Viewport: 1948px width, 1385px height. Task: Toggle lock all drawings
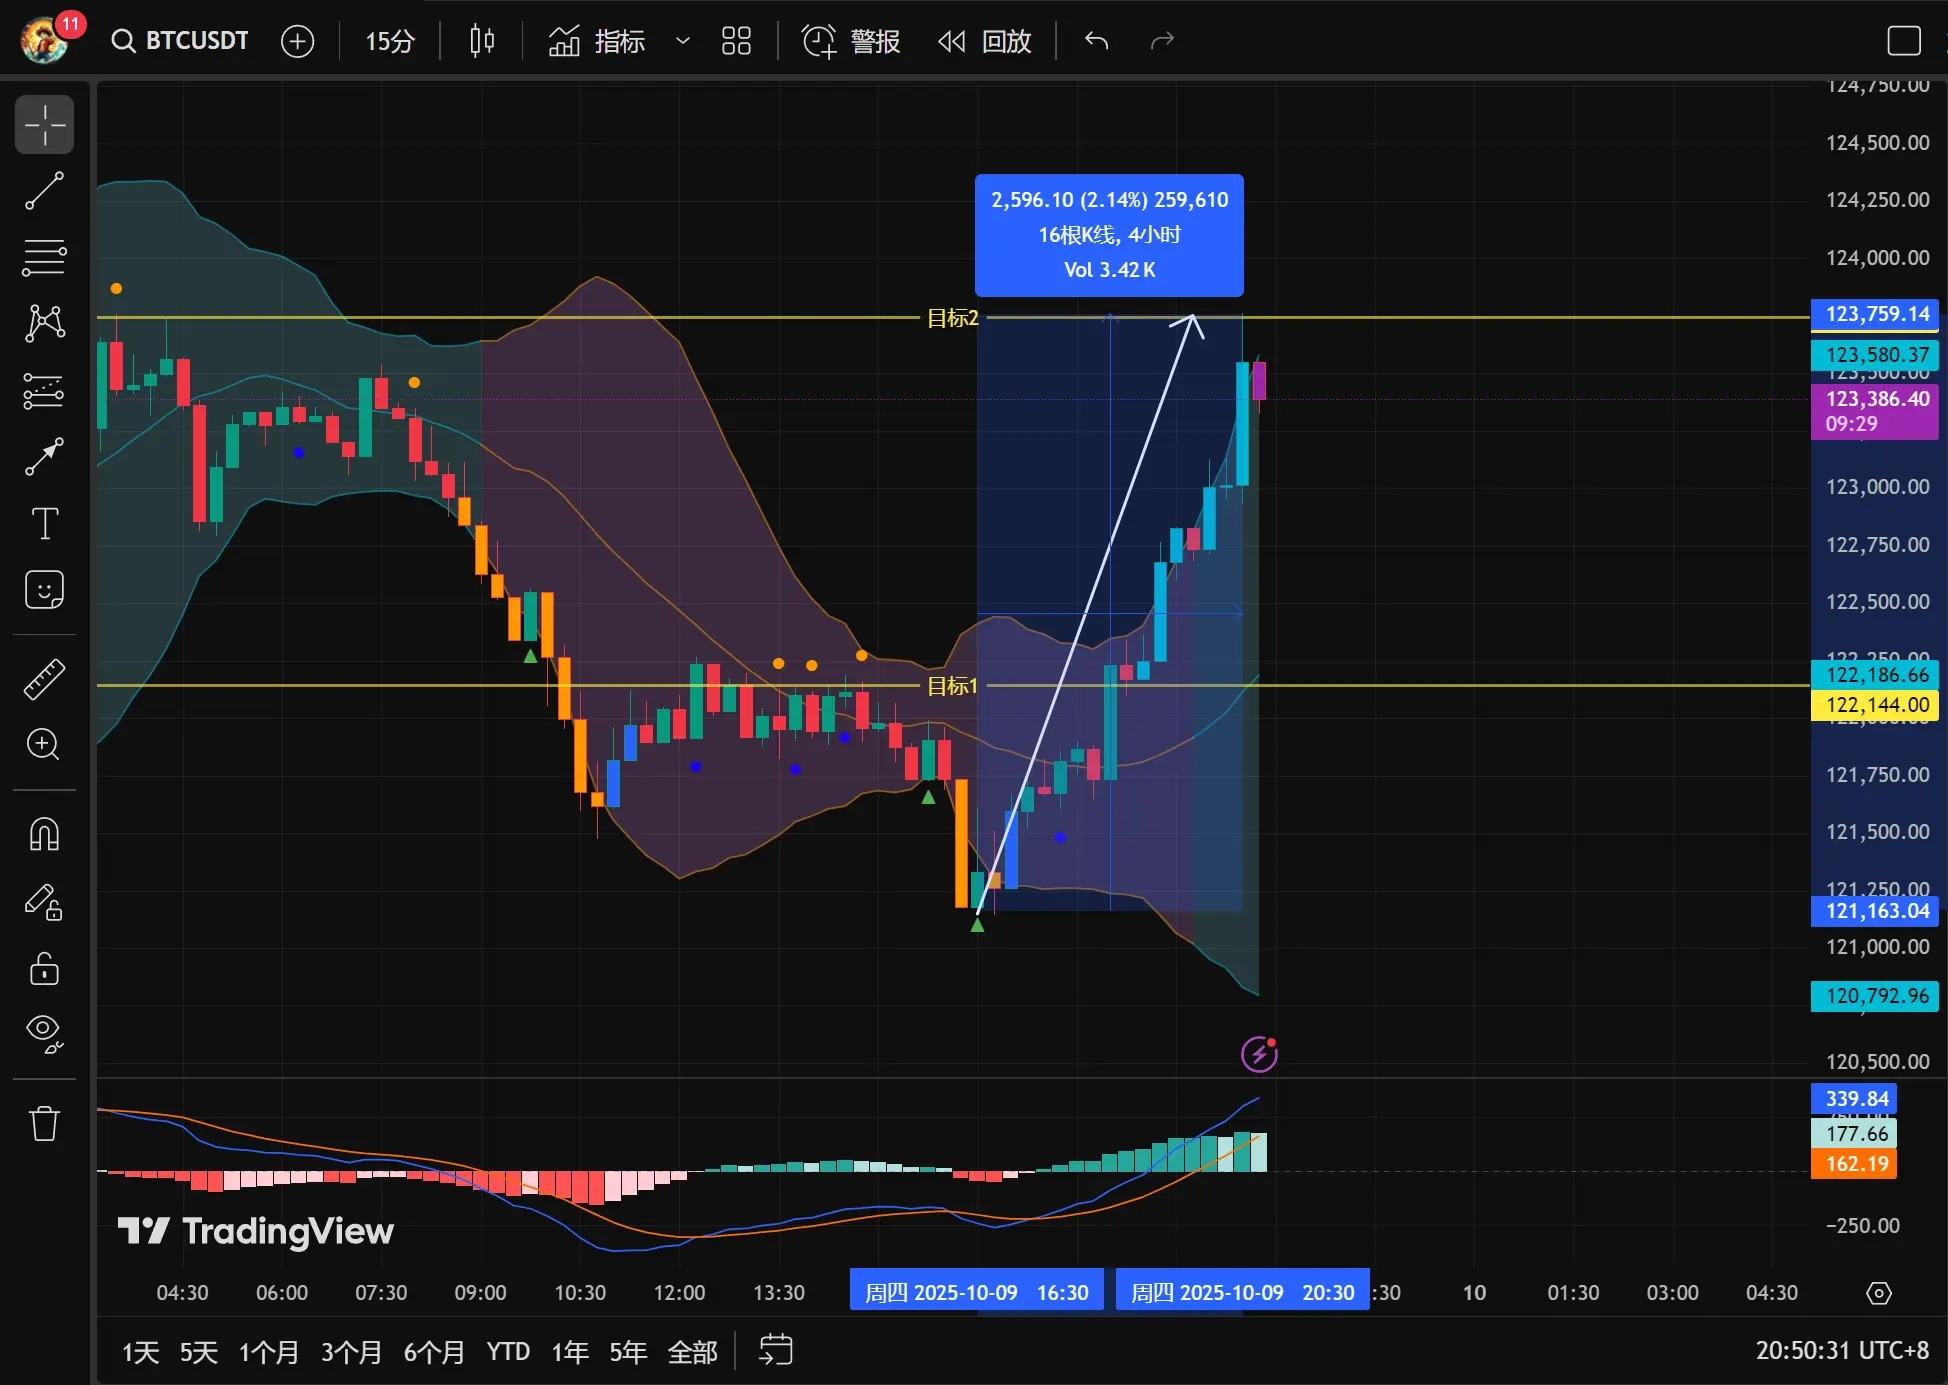click(x=44, y=968)
